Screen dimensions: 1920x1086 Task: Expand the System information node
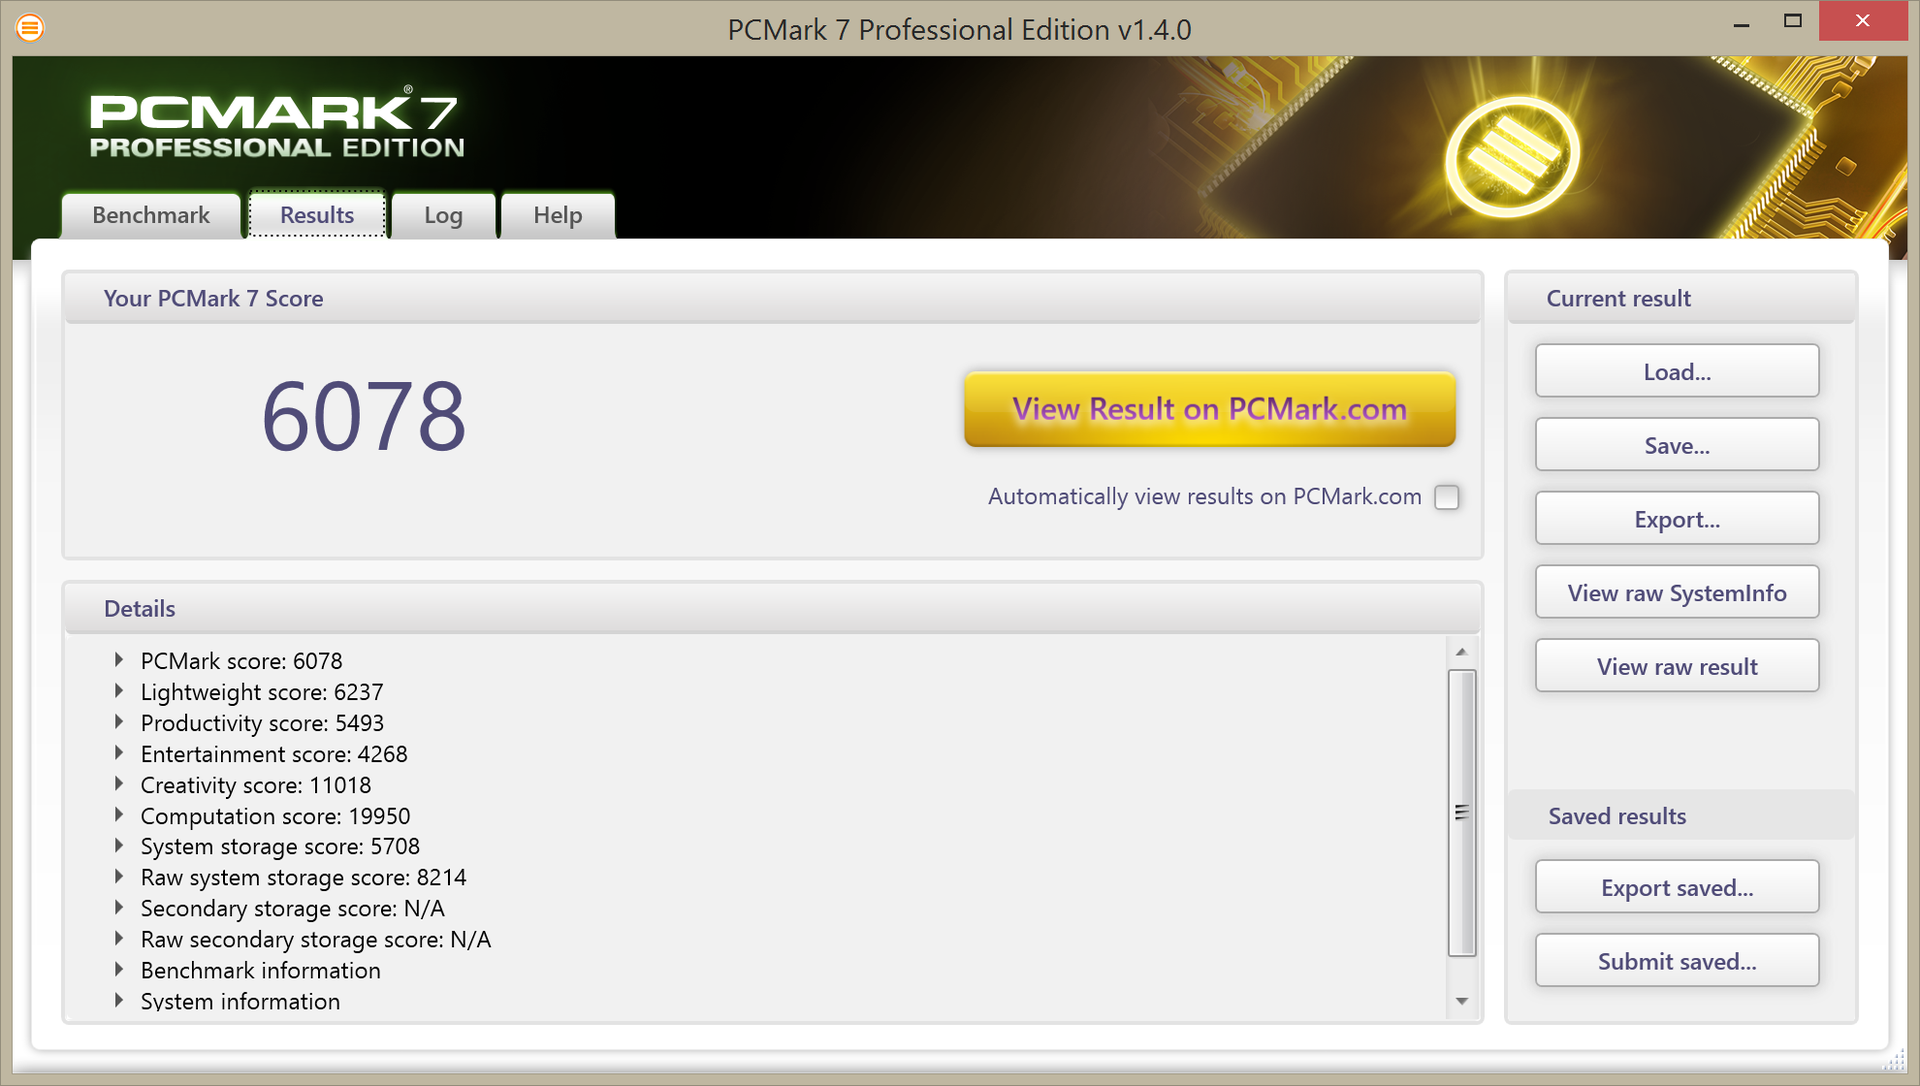[x=119, y=1000]
